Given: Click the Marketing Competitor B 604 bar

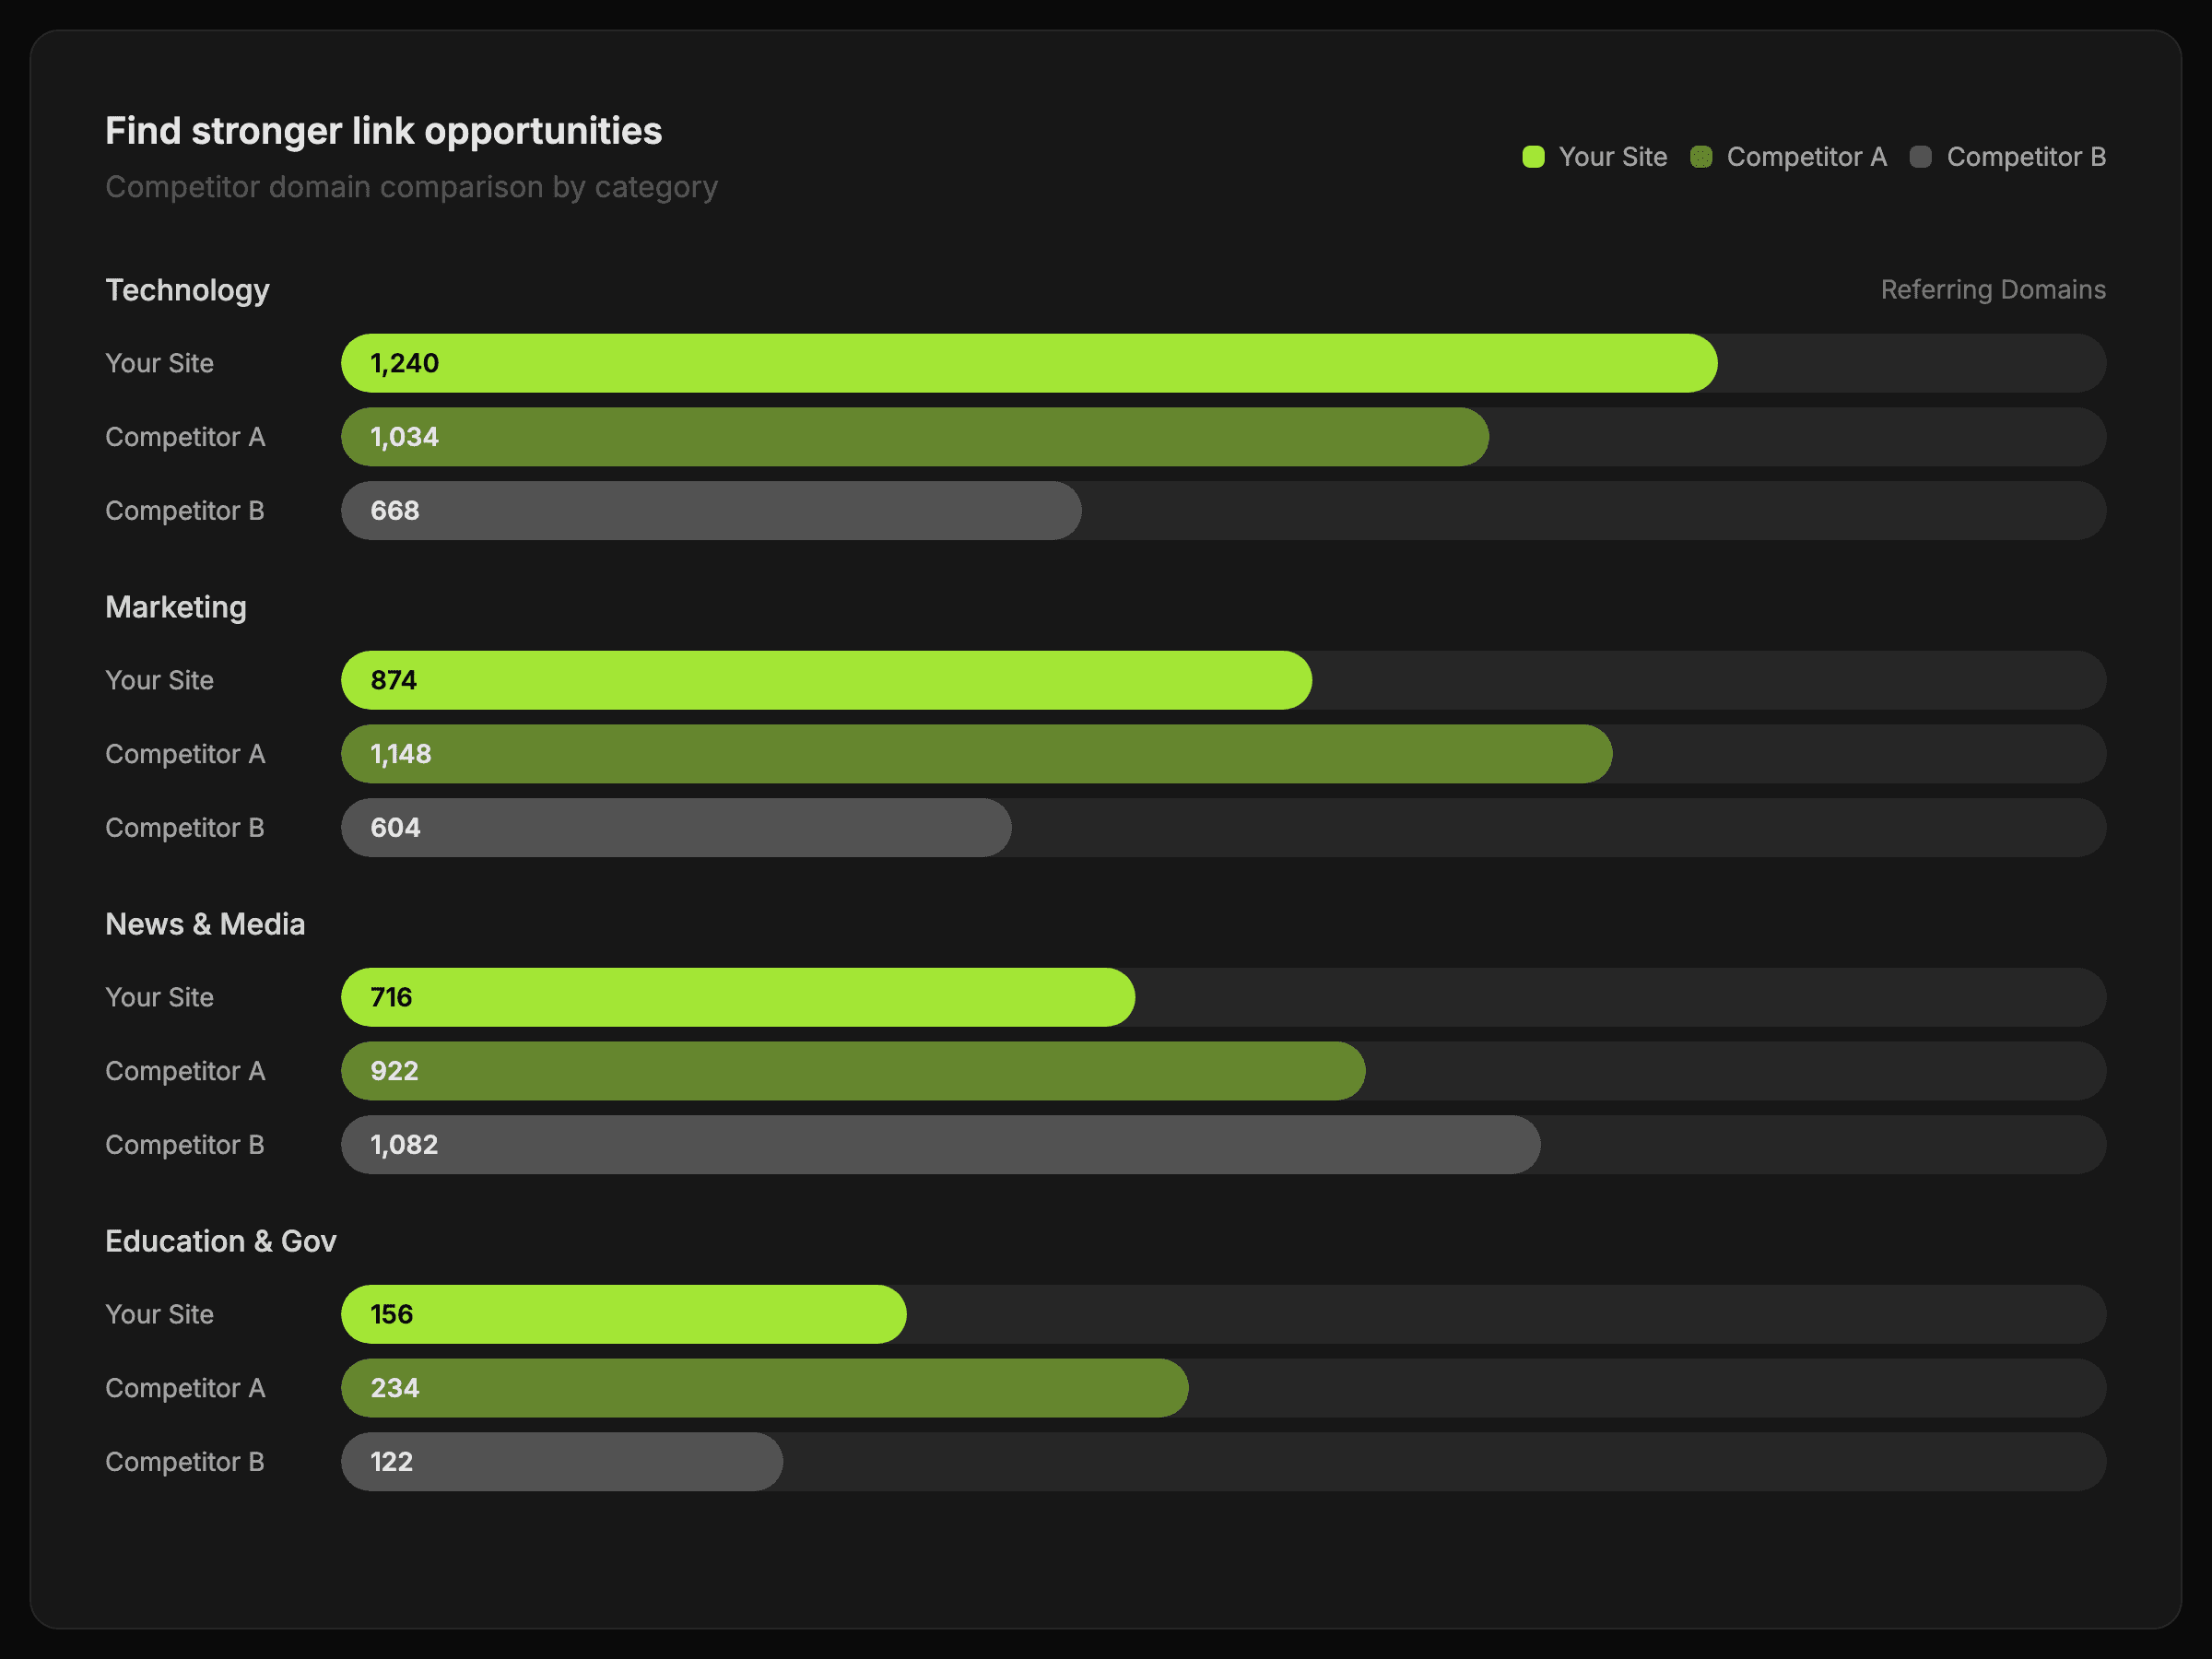Looking at the screenshot, I should pyautogui.click(x=676, y=828).
